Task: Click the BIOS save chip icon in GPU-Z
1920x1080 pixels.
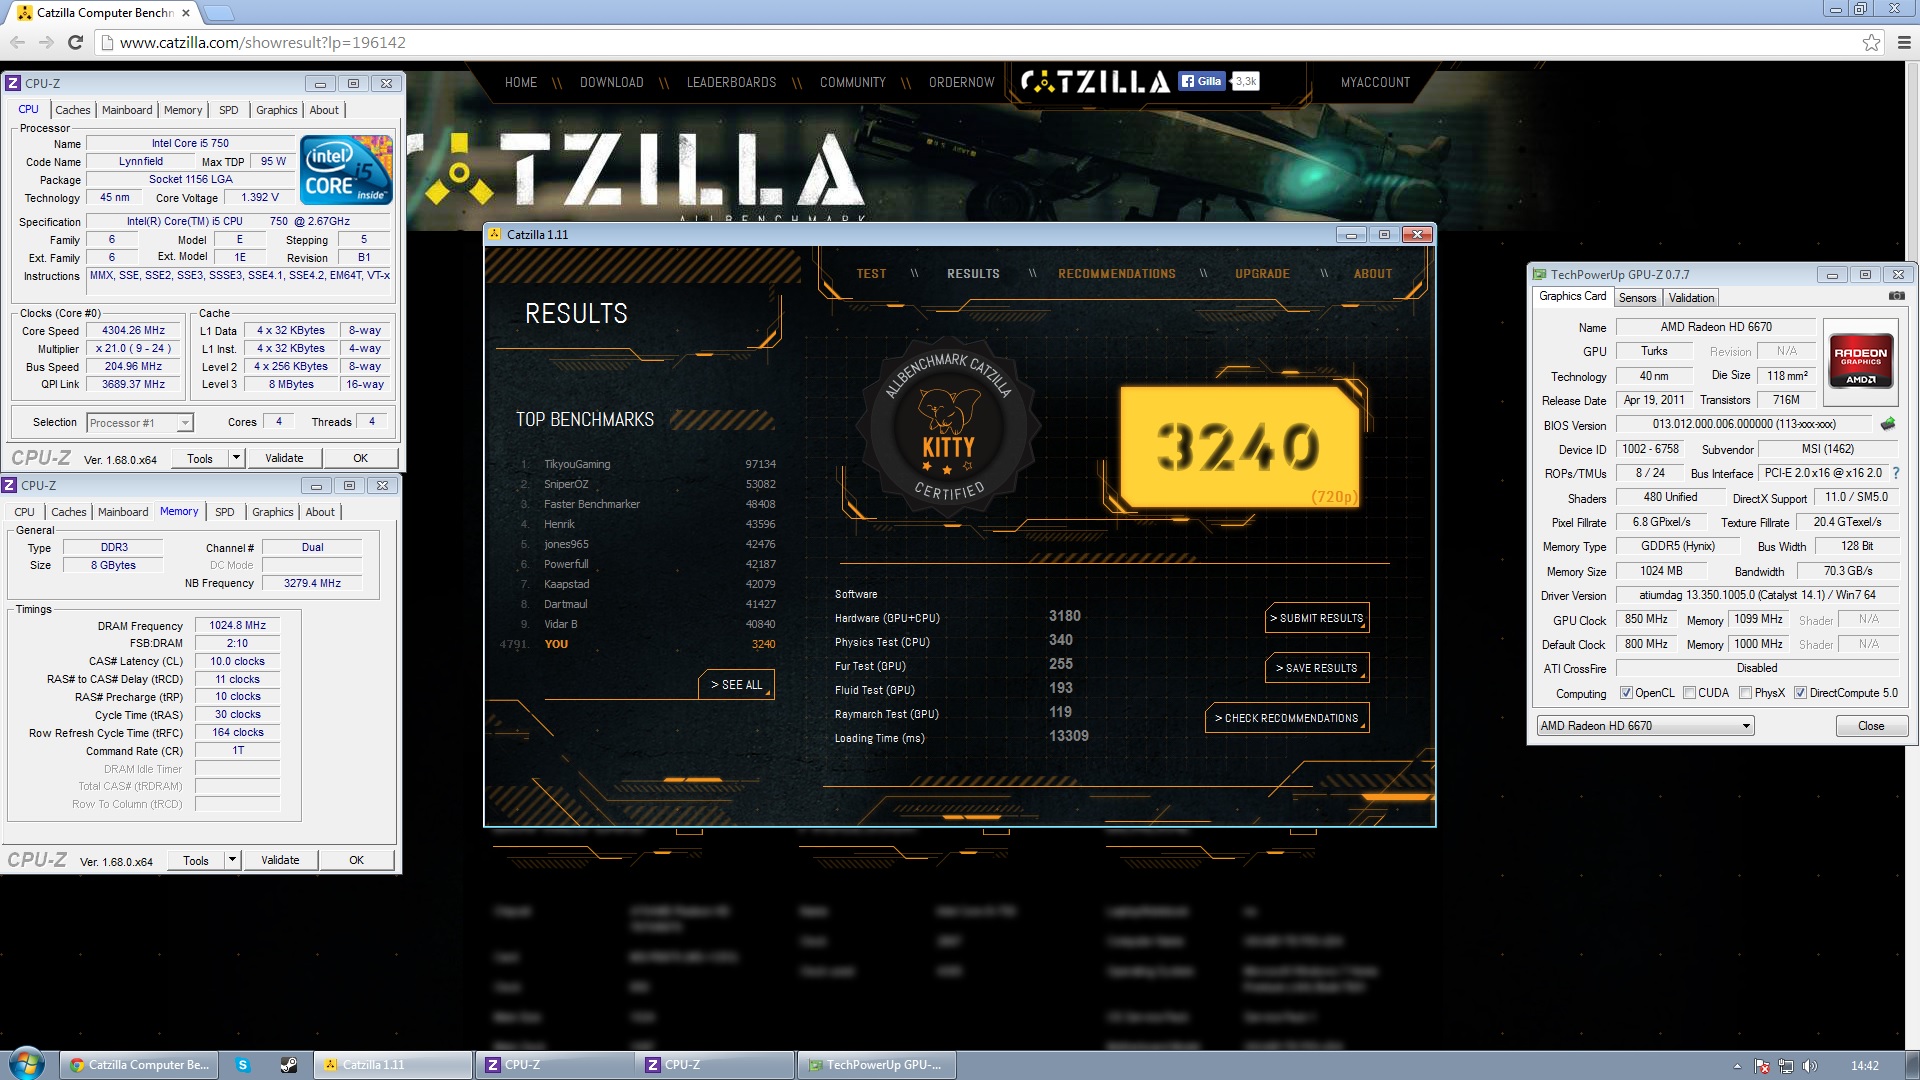Action: point(1888,424)
